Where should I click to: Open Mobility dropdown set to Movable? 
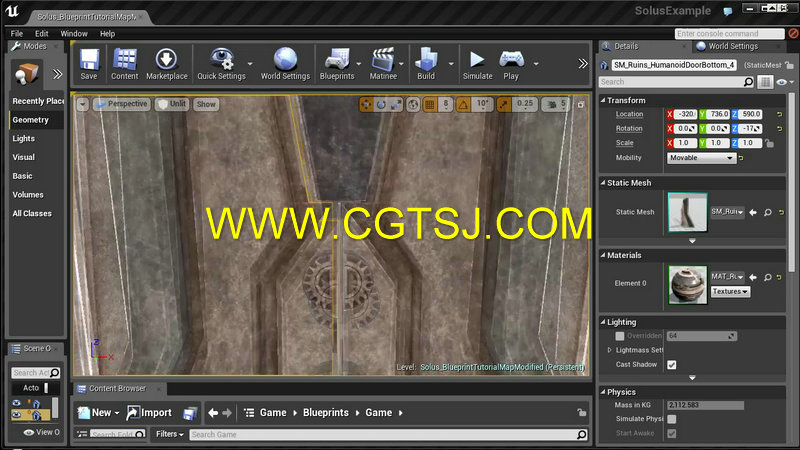702,158
